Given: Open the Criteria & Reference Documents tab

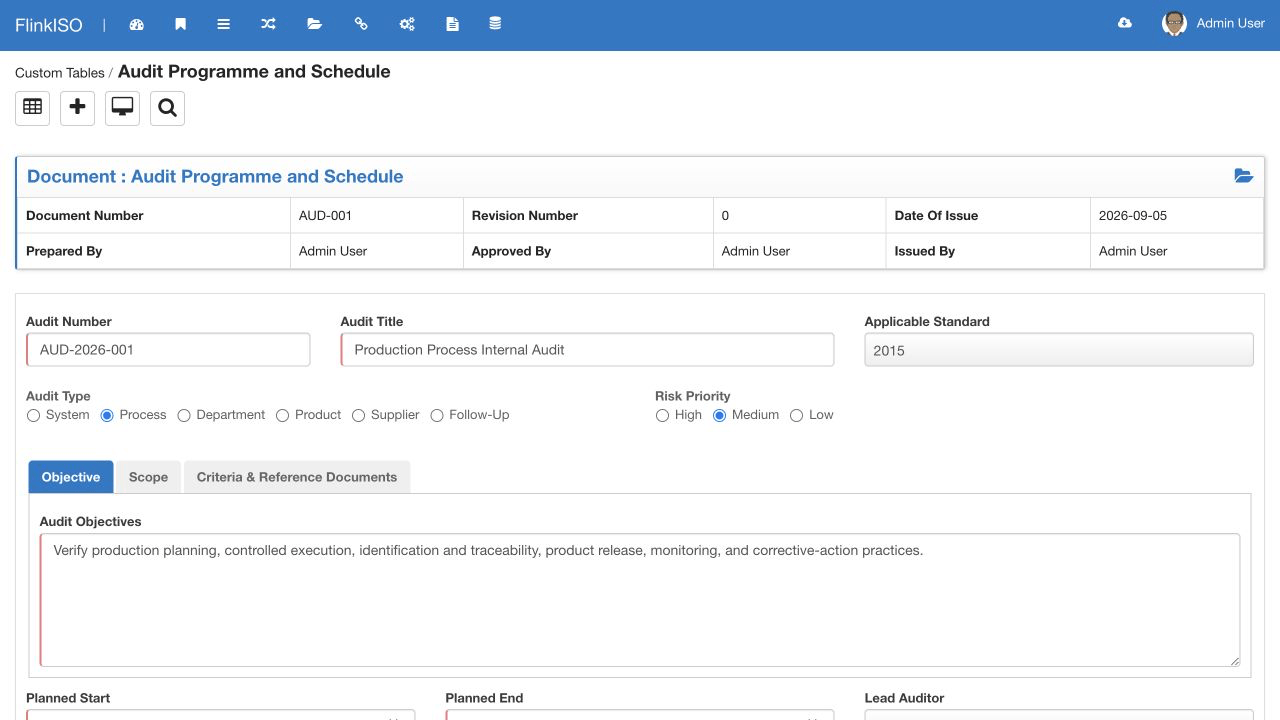Looking at the screenshot, I should [297, 477].
